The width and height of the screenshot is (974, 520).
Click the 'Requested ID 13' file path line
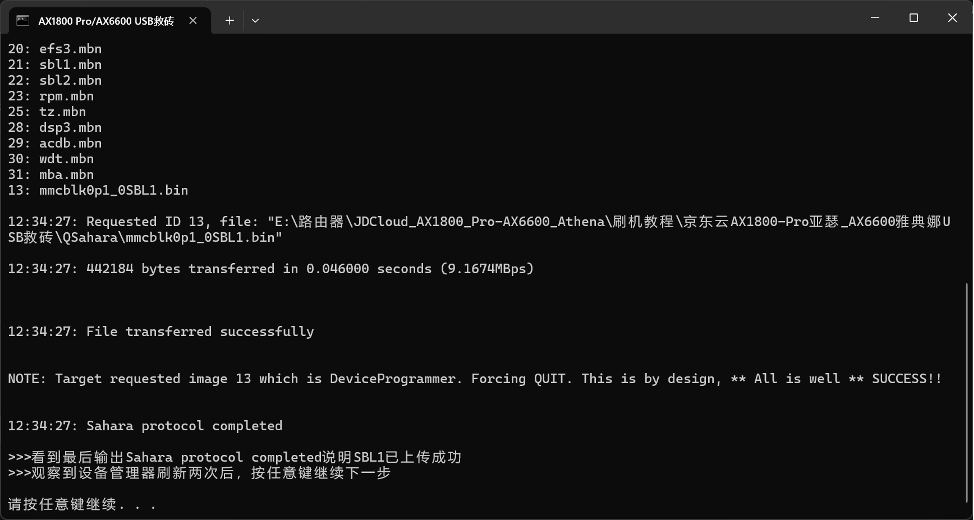click(478, 222)
